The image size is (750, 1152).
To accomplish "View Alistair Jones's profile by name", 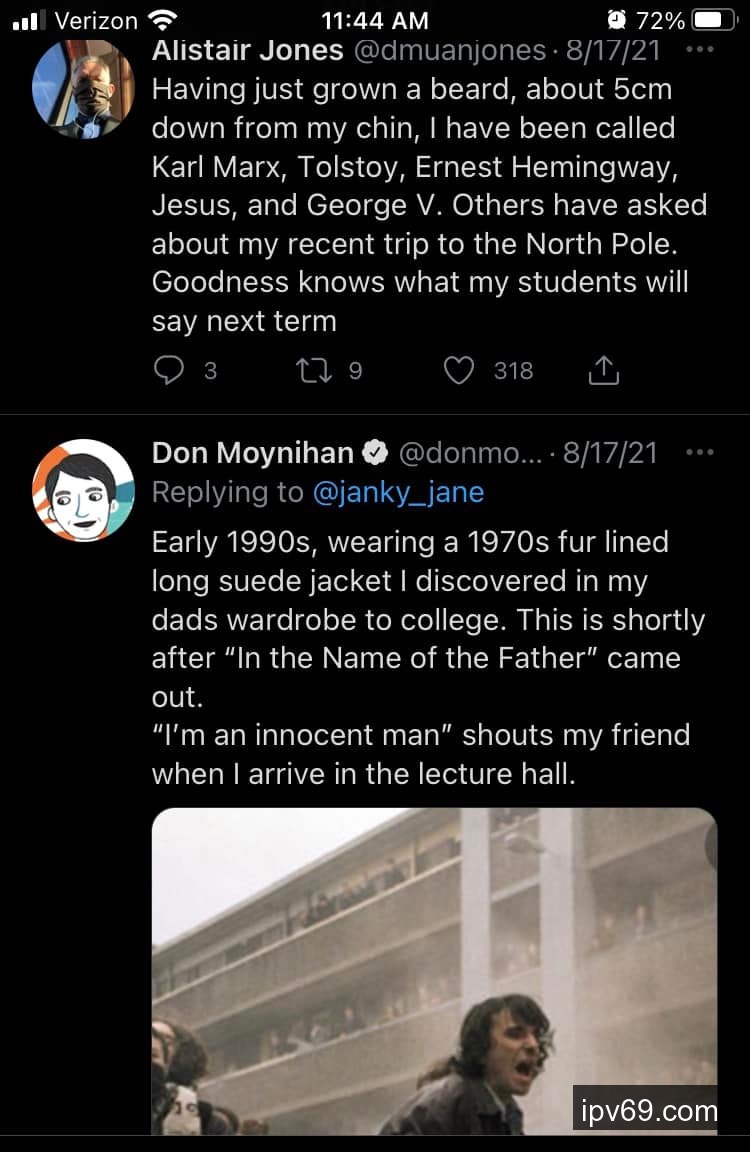I will 247,50.
